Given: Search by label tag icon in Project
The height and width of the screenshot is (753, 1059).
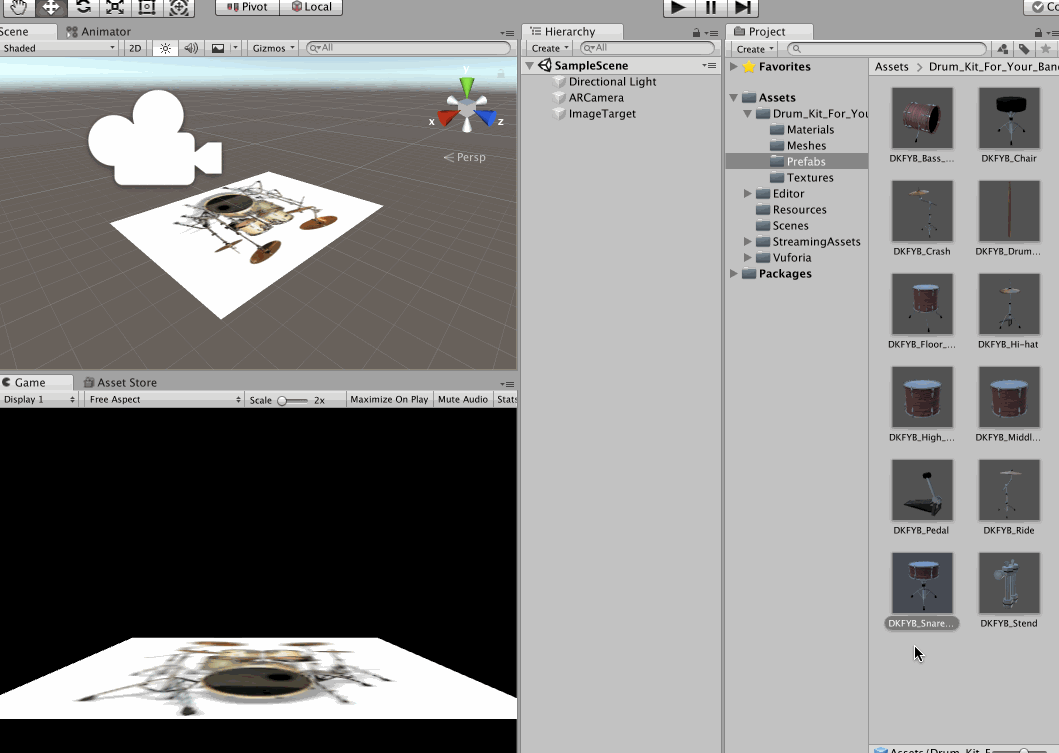Looking at the screenshot, I should coord(1024,49).
